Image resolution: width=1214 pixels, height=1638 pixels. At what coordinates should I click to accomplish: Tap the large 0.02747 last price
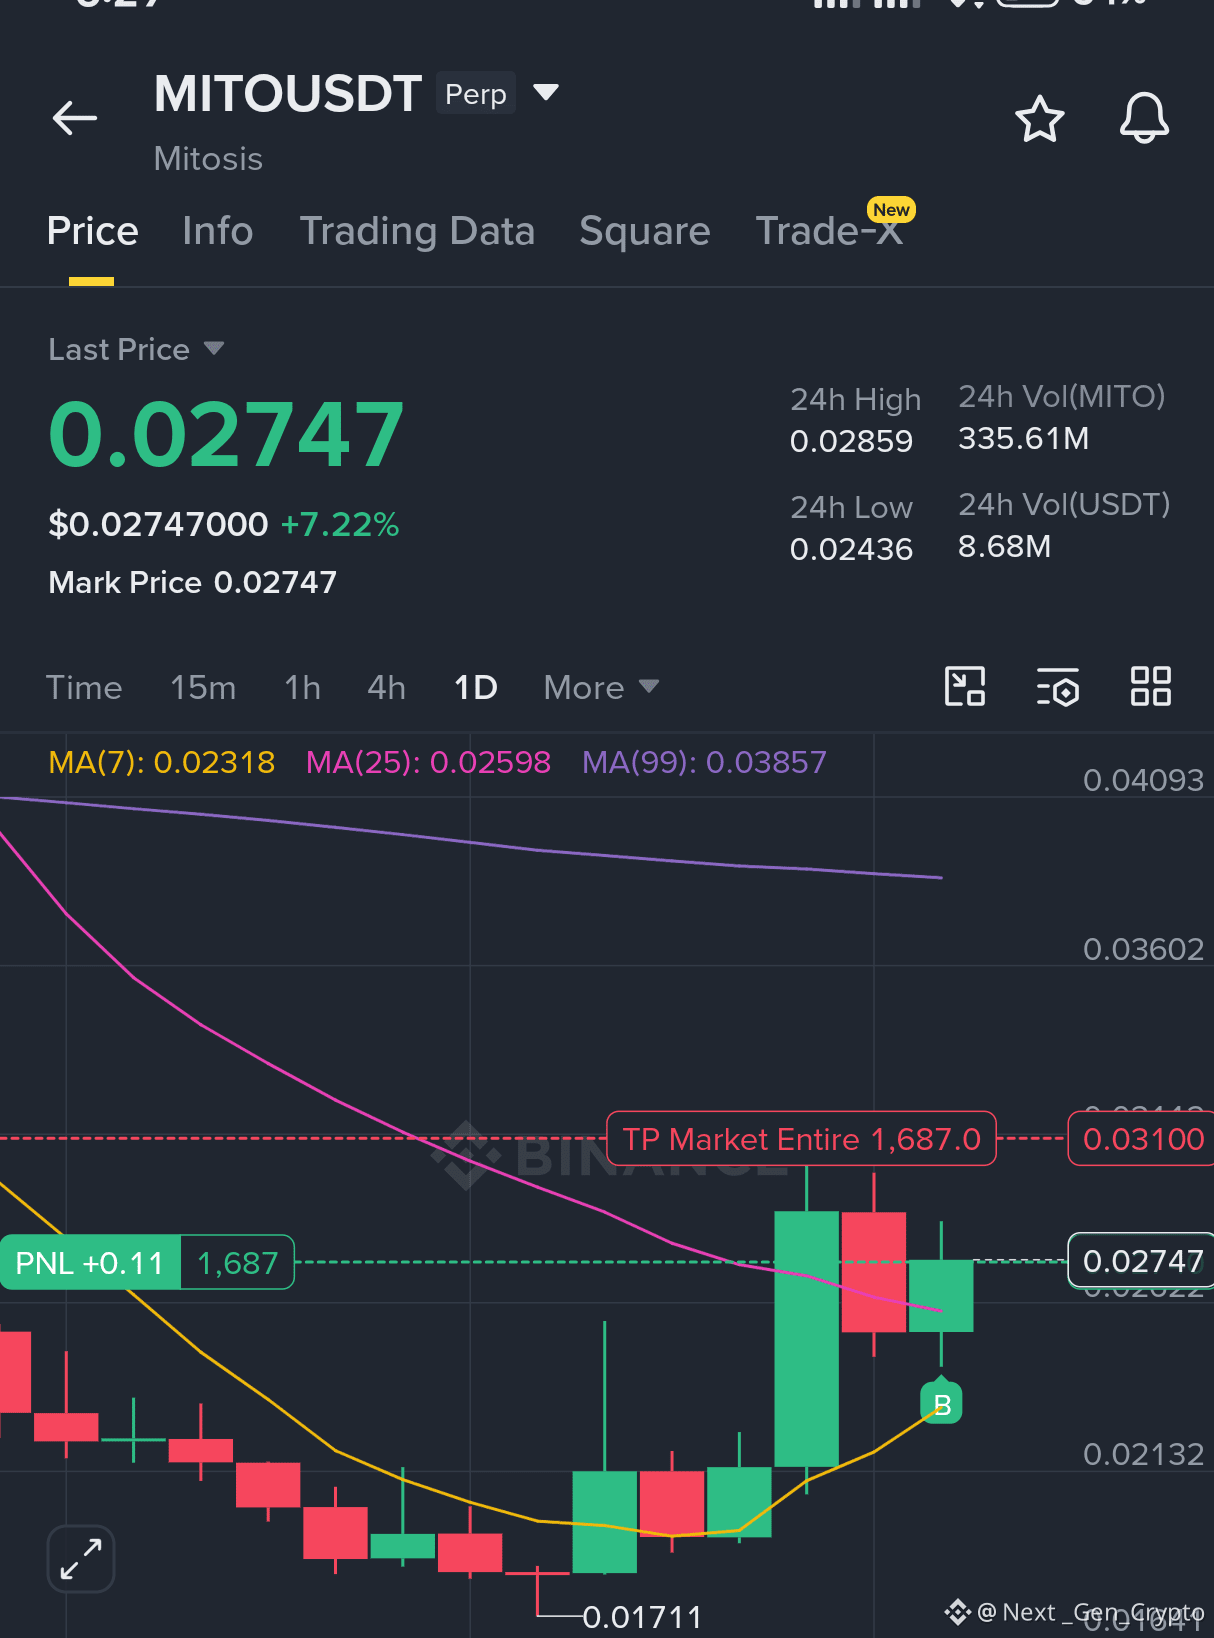pos(226,433)
